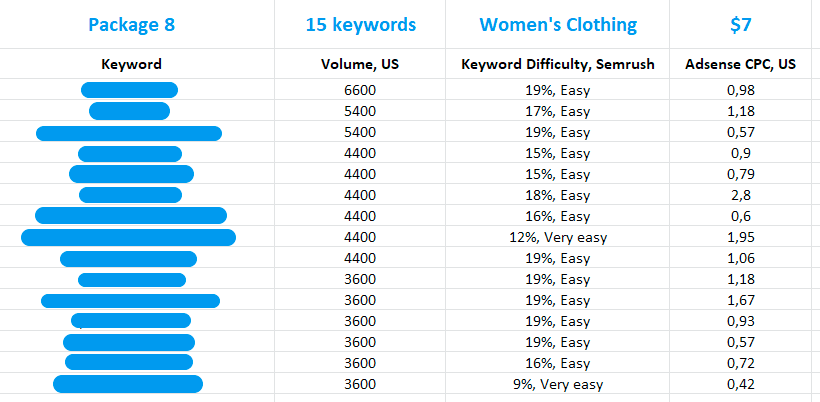820x402 pixels.
Task: Select the "$7" price cell
Action: [741, 24]
